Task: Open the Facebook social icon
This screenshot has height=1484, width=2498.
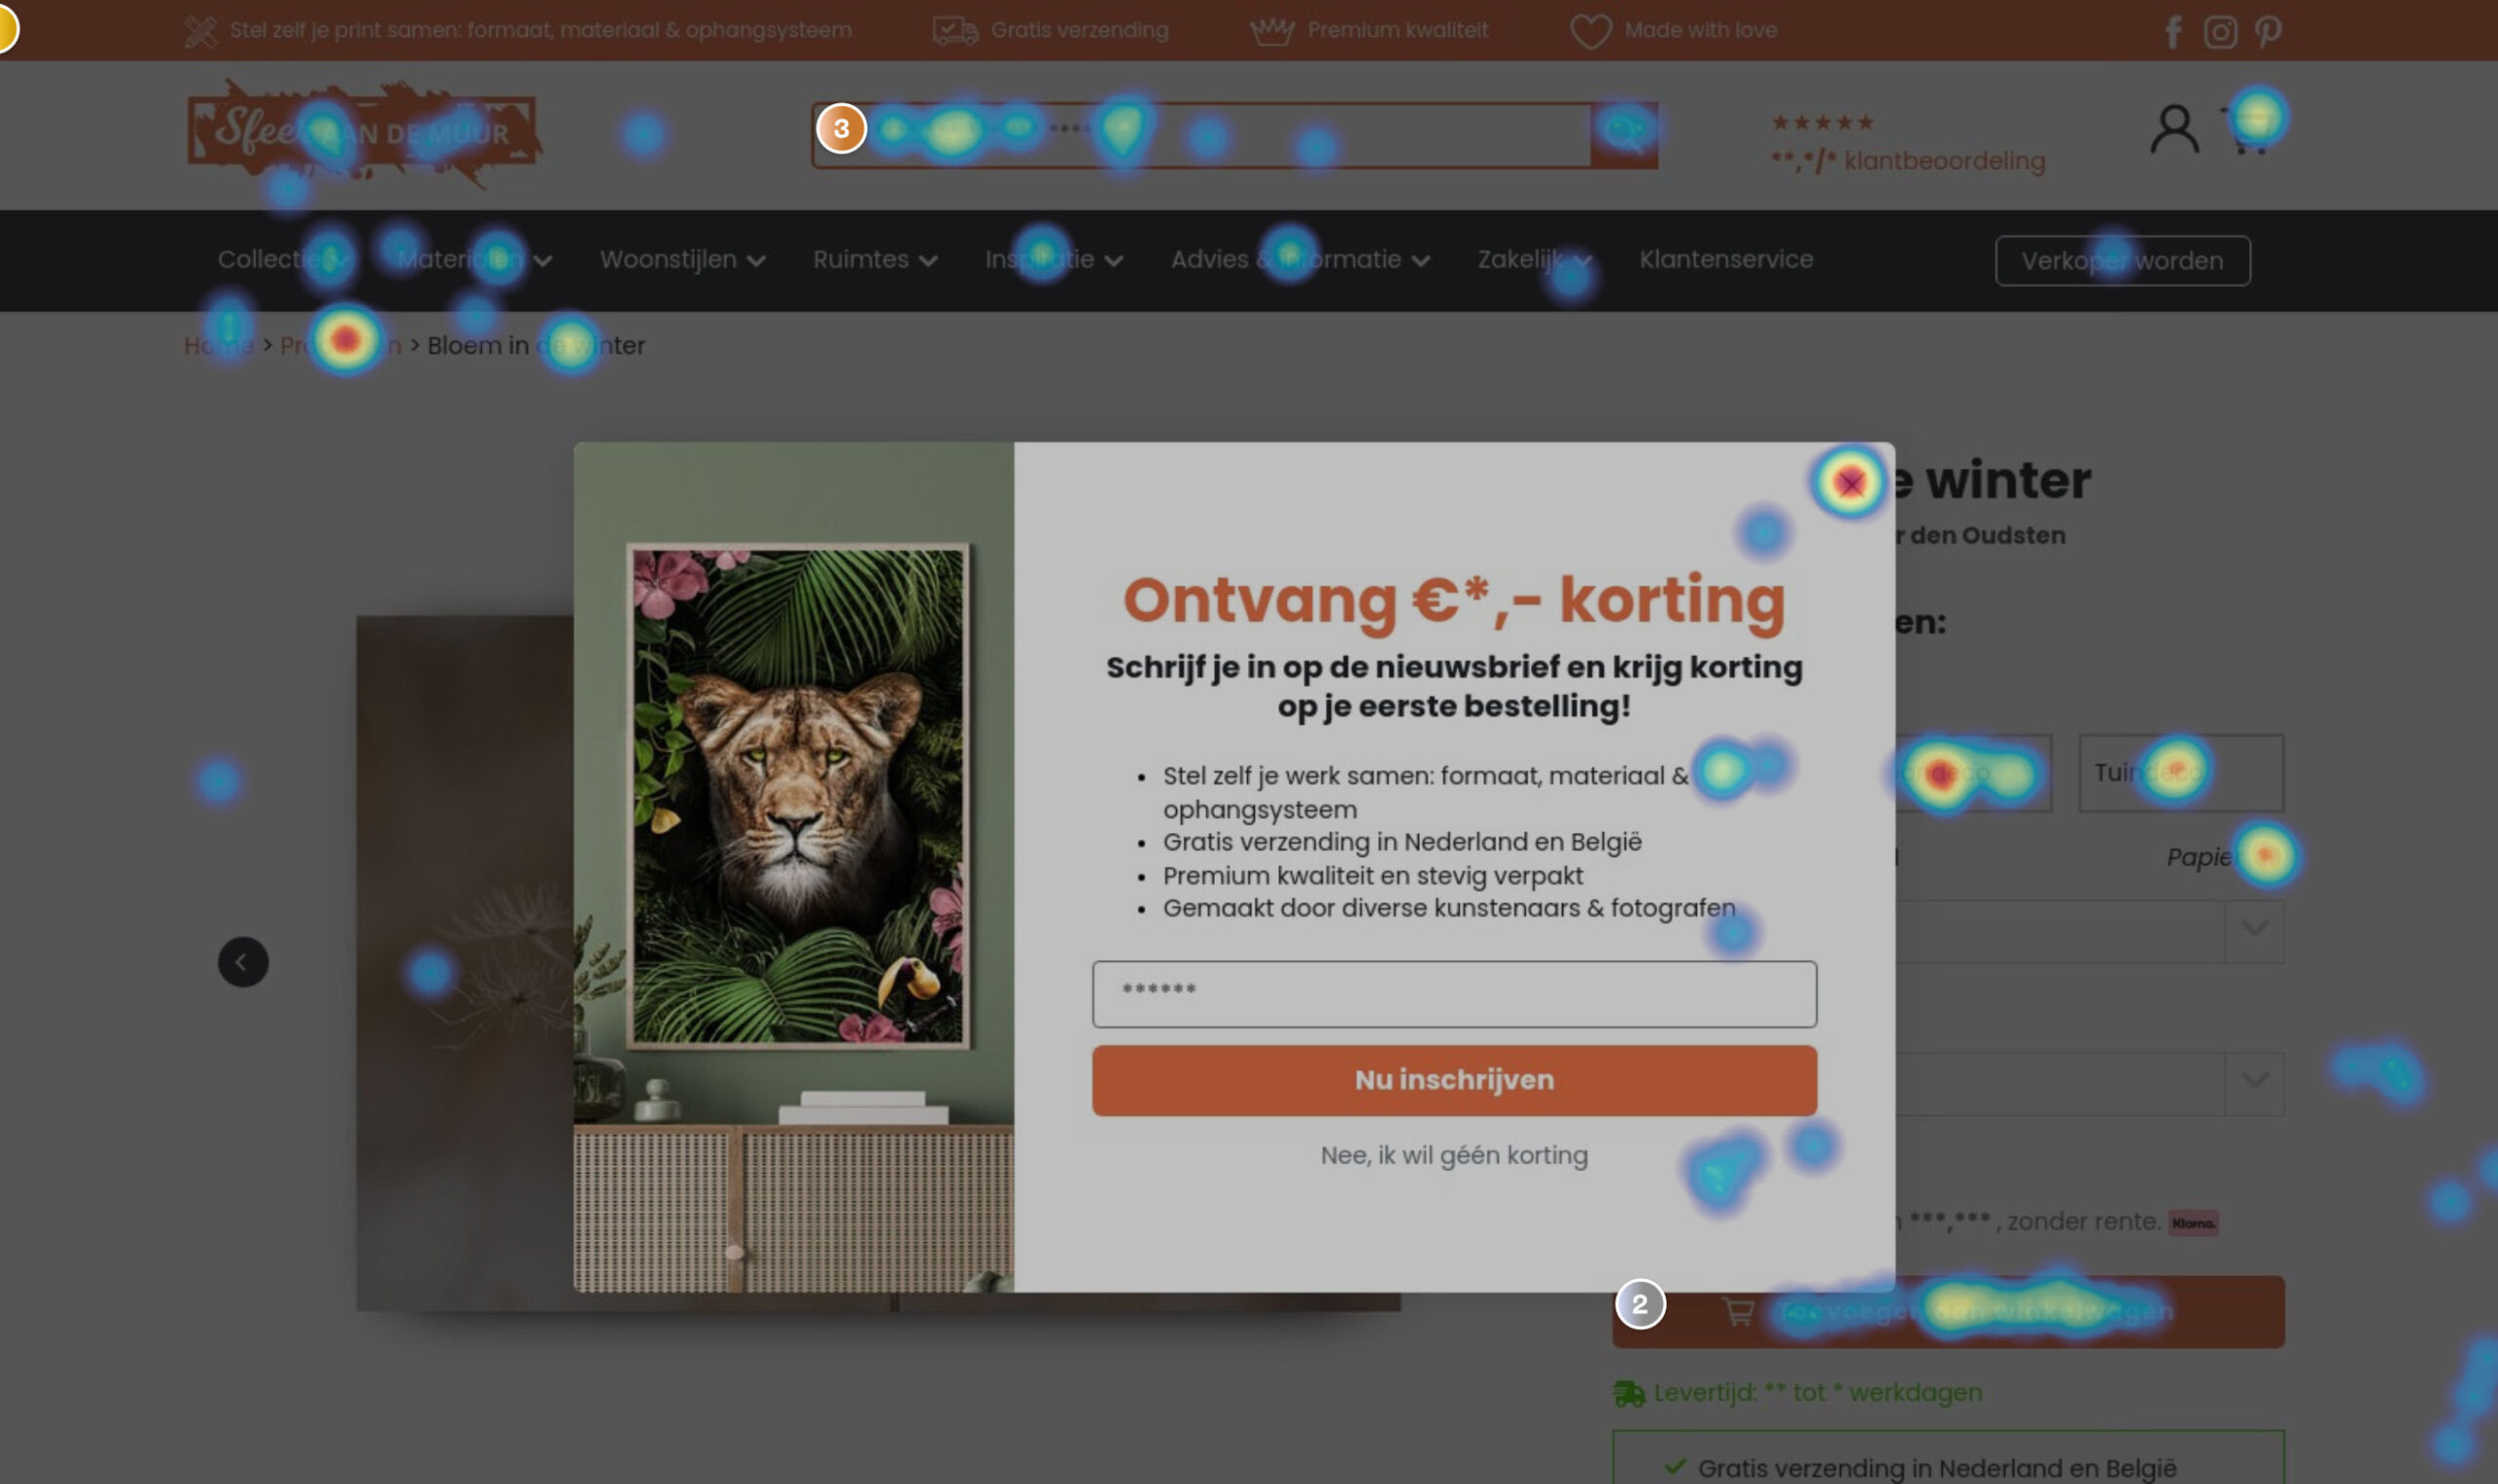Action: [x=2172, y=32]
